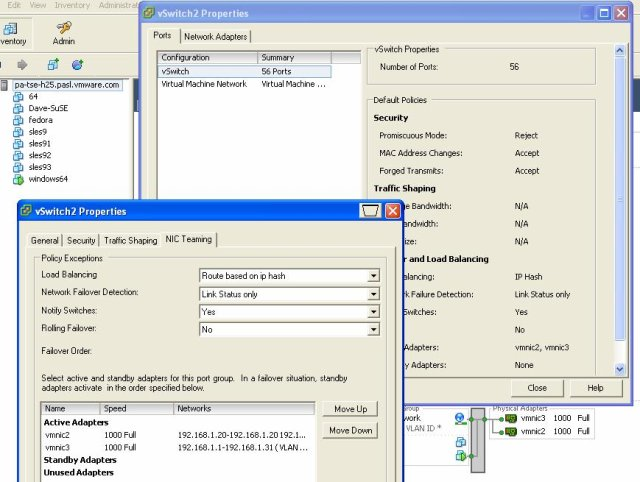Switch to the Traffic Shaping tab
Screen dimensions: 640x482
(131, 240)
